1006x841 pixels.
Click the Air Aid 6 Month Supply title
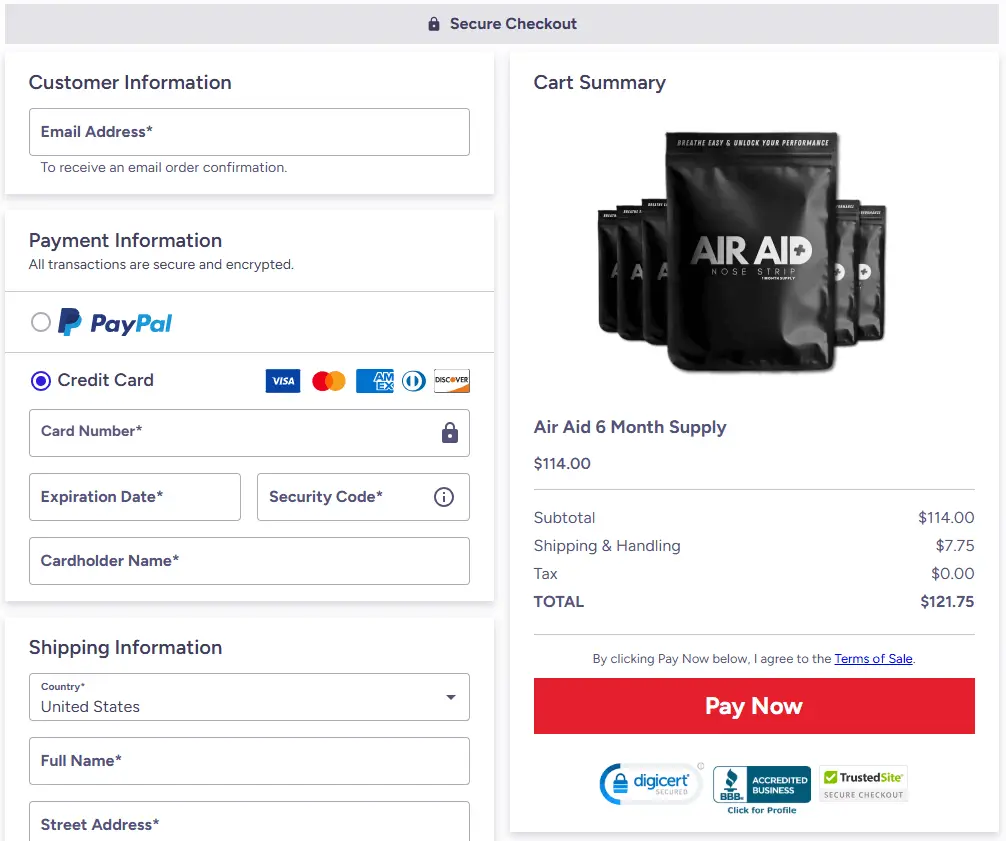pyautogui.click(x=630, y=427)
